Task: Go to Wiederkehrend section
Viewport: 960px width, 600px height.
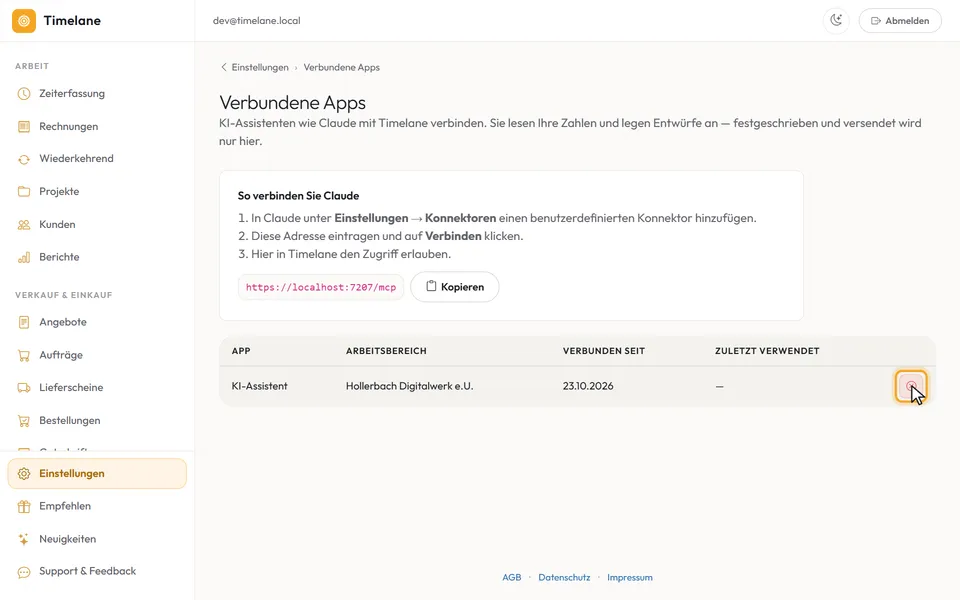Action: coord(97,159)
